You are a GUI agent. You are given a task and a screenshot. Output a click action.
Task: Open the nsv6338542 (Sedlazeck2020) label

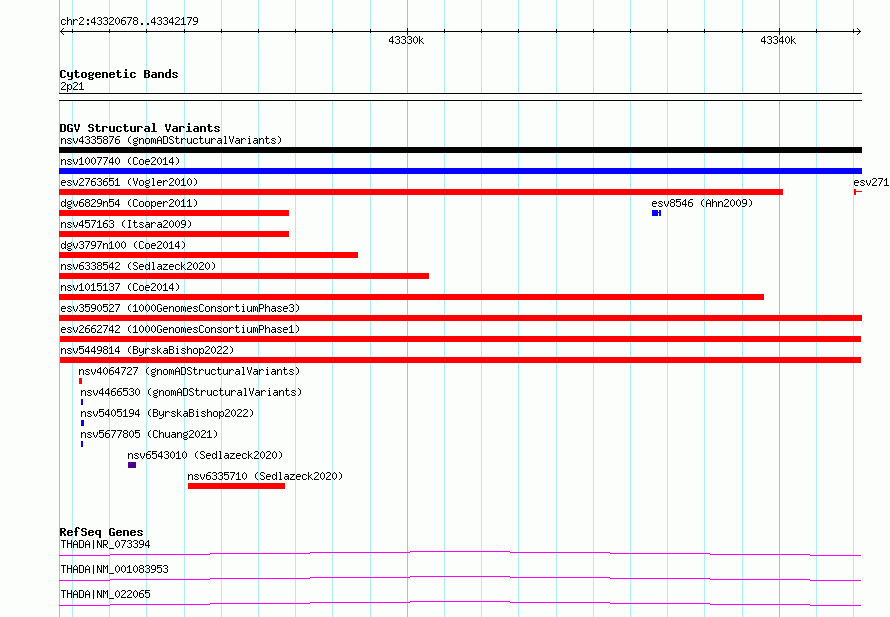[138, 266]
